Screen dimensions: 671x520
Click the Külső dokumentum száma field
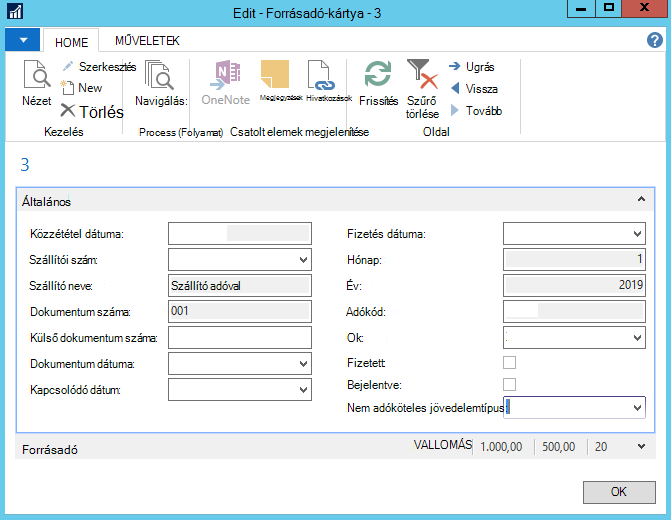coord(240,338)
